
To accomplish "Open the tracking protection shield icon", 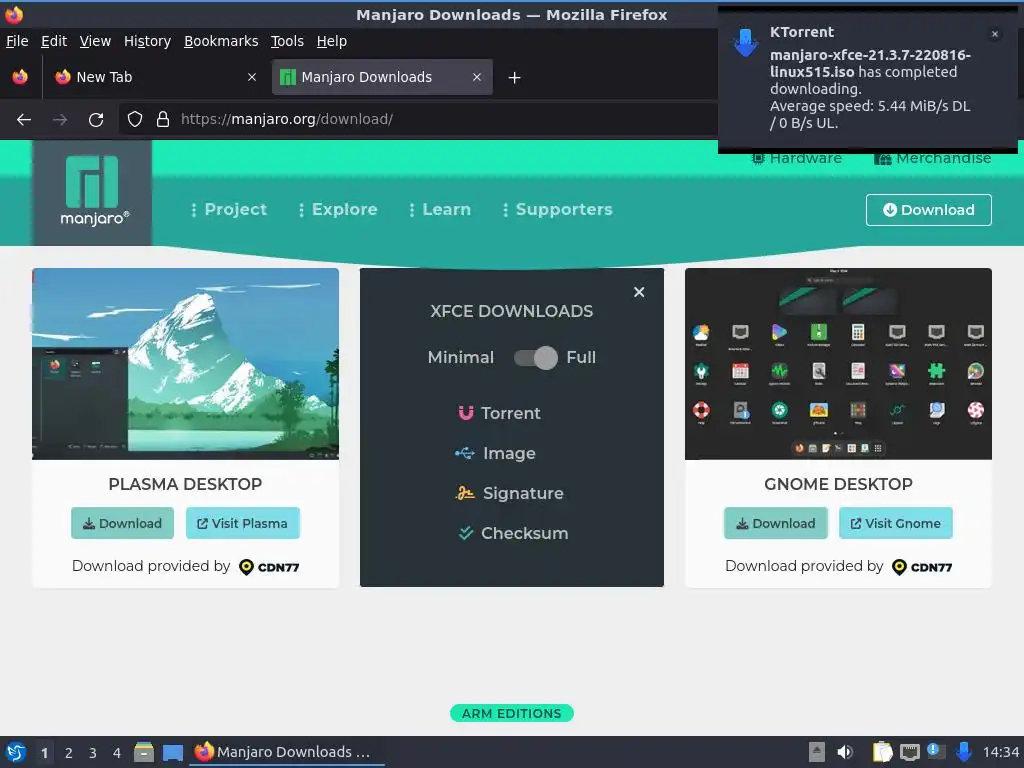I will point(135,119).
